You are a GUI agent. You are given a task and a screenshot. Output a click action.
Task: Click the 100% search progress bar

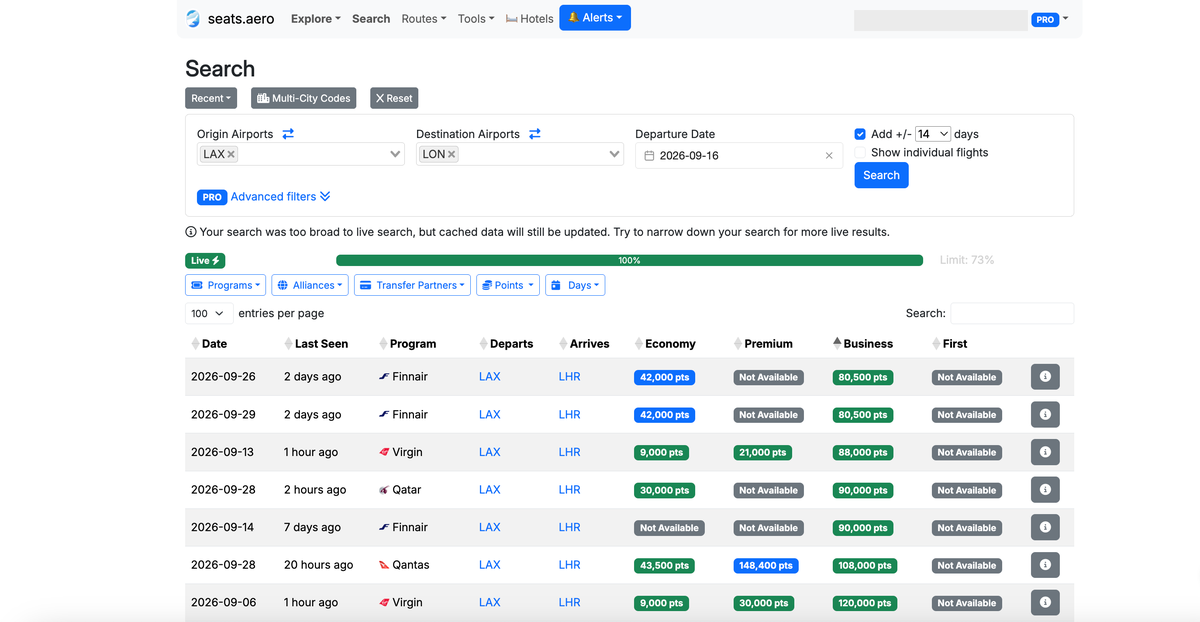[629, 261]
